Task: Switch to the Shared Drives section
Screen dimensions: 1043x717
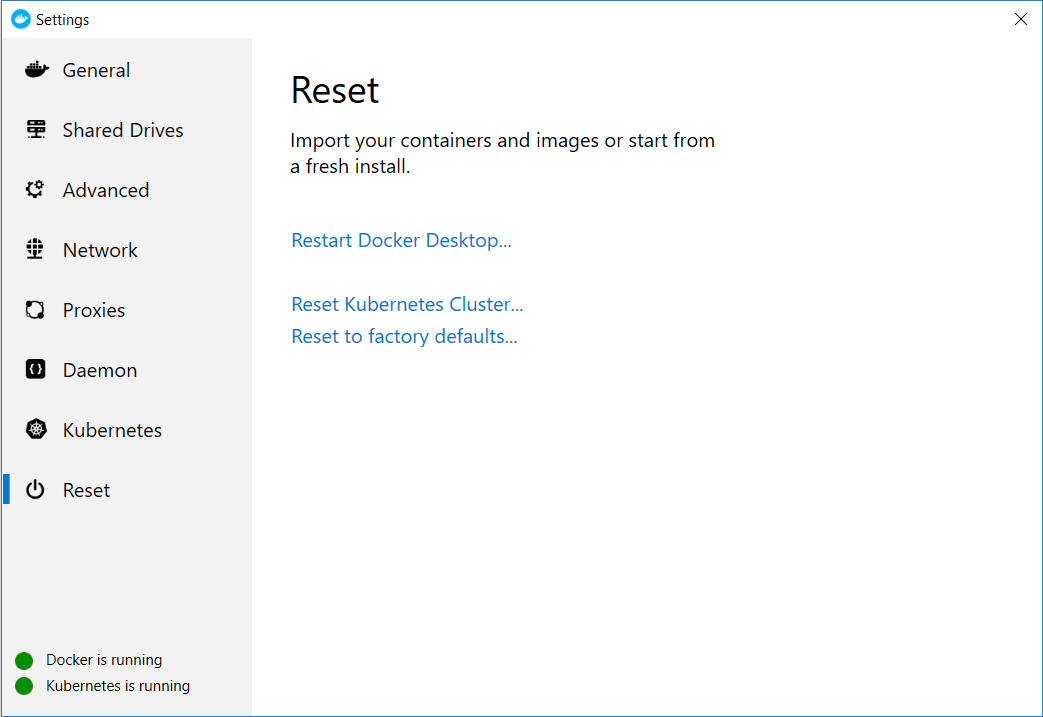Action: 123,129
